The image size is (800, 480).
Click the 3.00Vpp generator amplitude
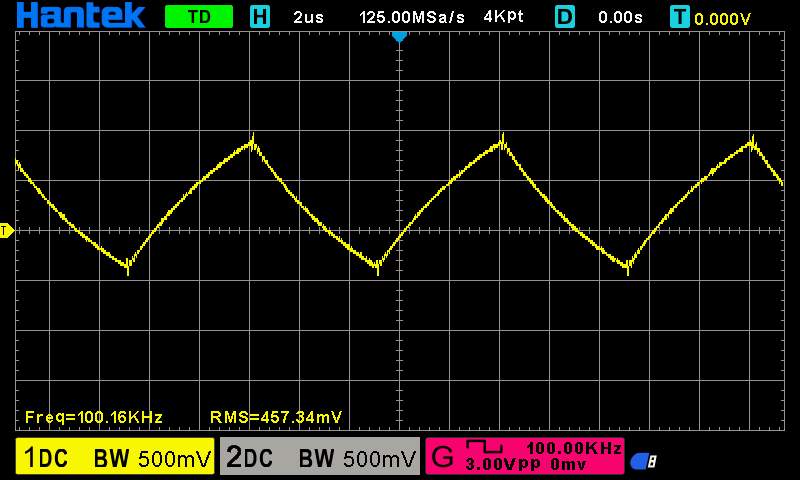[503, 465]
